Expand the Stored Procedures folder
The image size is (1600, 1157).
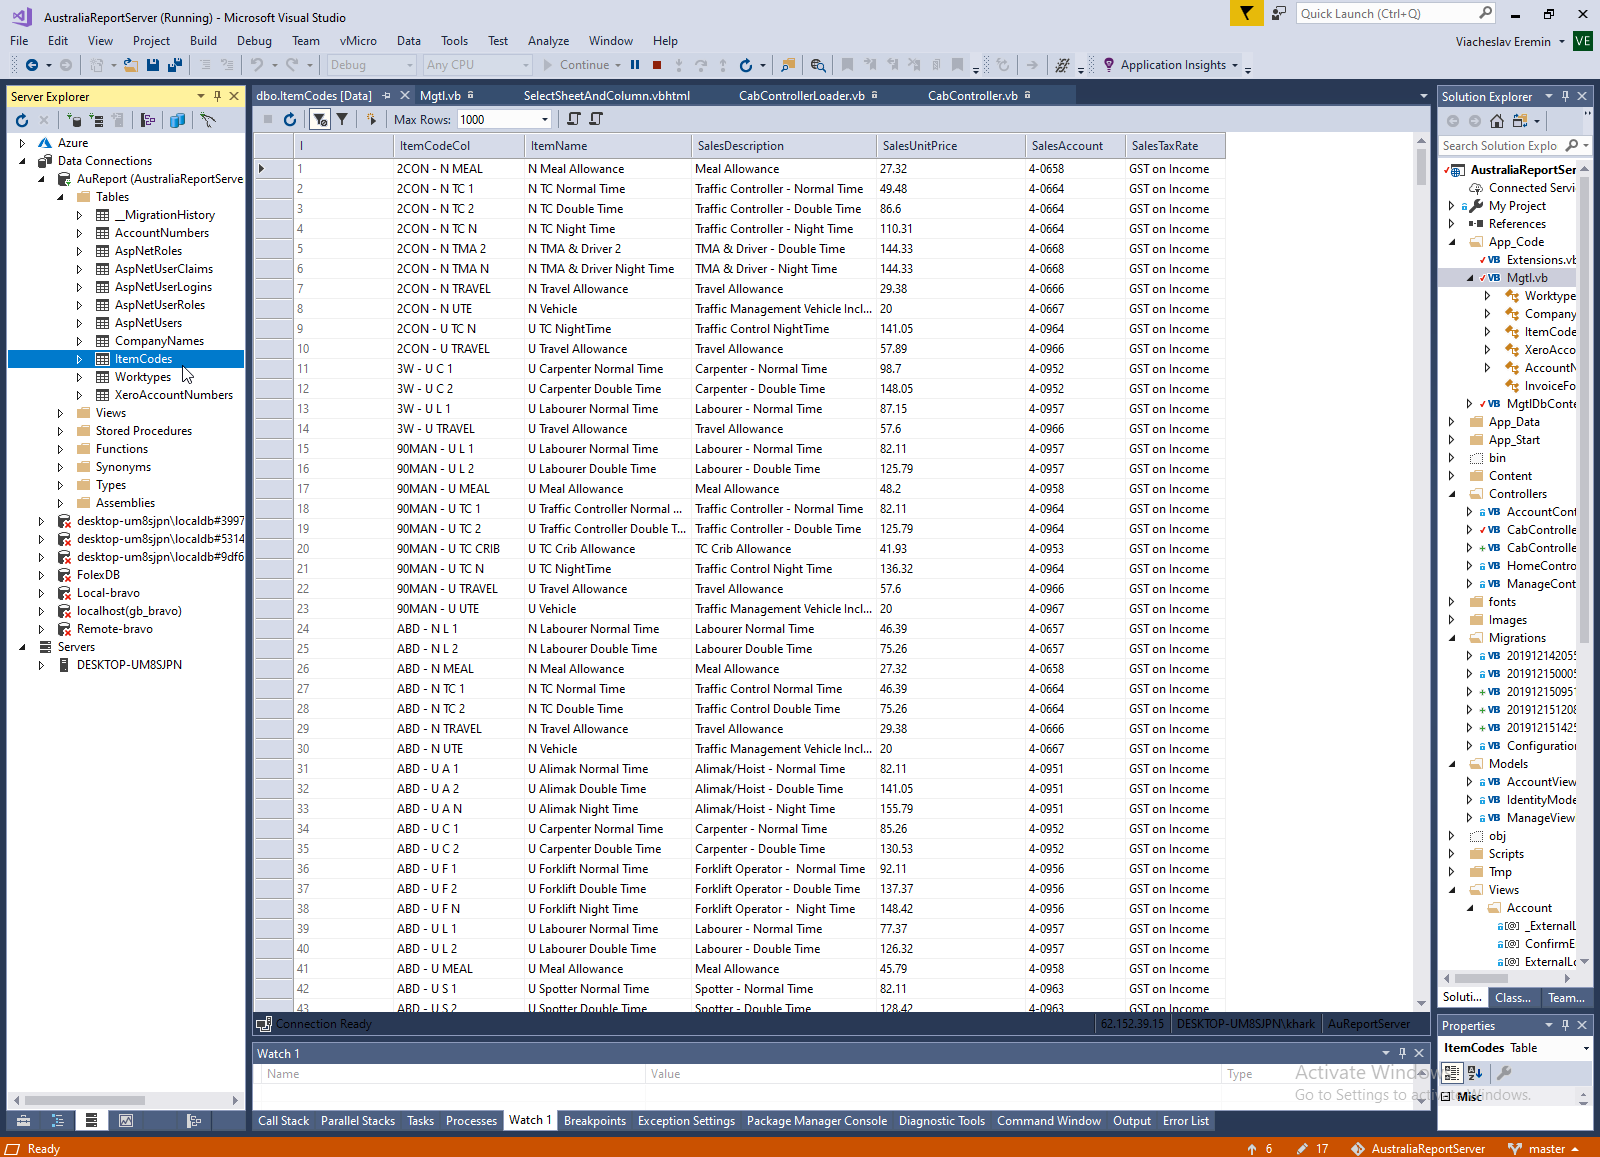pyautogui.click(x=60, y=431)
